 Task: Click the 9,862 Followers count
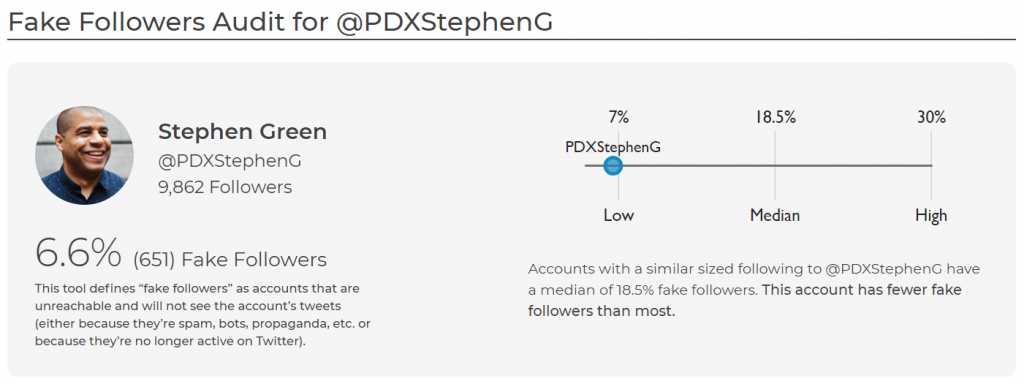pos(225,187)
